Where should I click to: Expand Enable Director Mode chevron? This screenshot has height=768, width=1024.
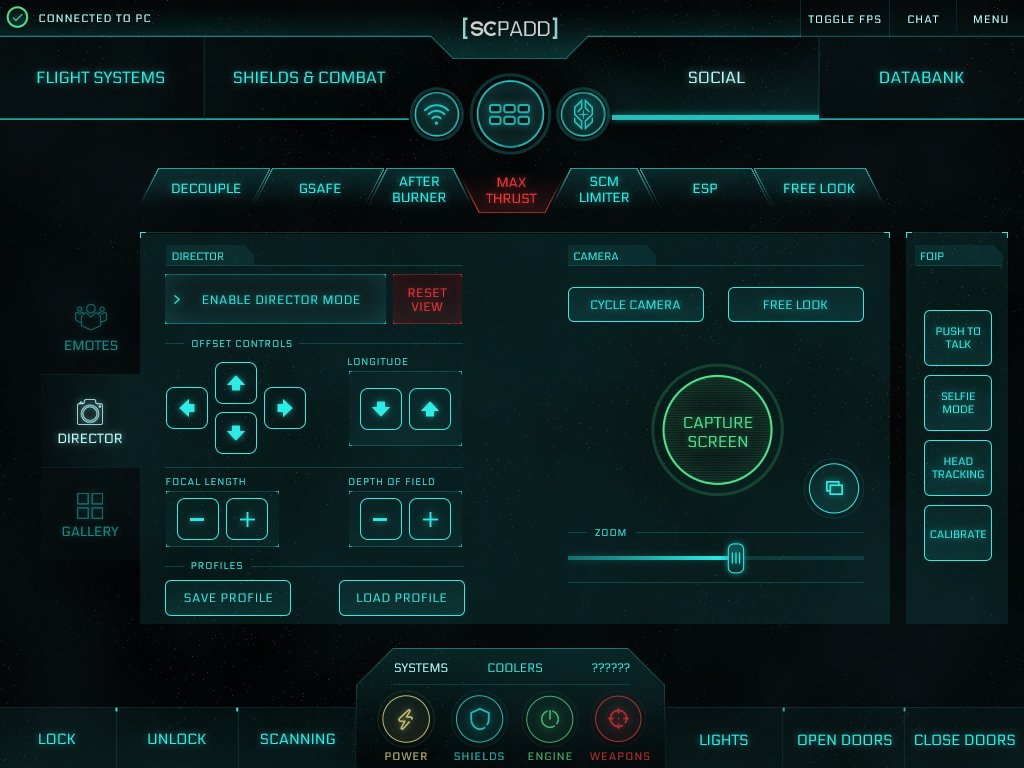click(x=177, y=299)
